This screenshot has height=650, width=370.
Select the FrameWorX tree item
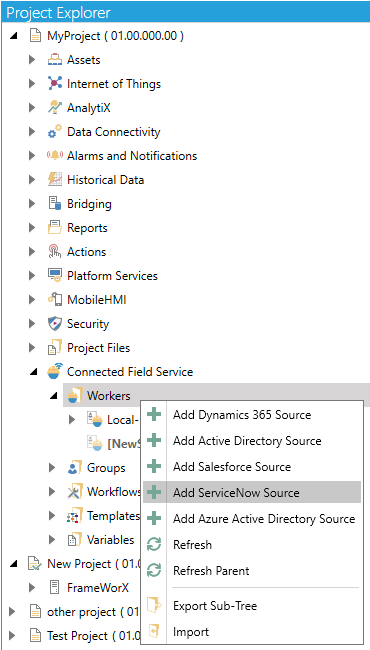98,587
